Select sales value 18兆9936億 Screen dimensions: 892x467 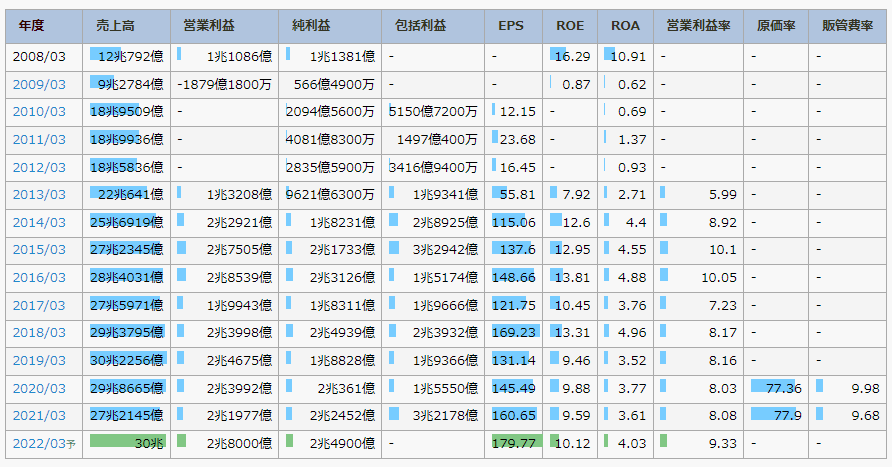[x=127, y=140]
